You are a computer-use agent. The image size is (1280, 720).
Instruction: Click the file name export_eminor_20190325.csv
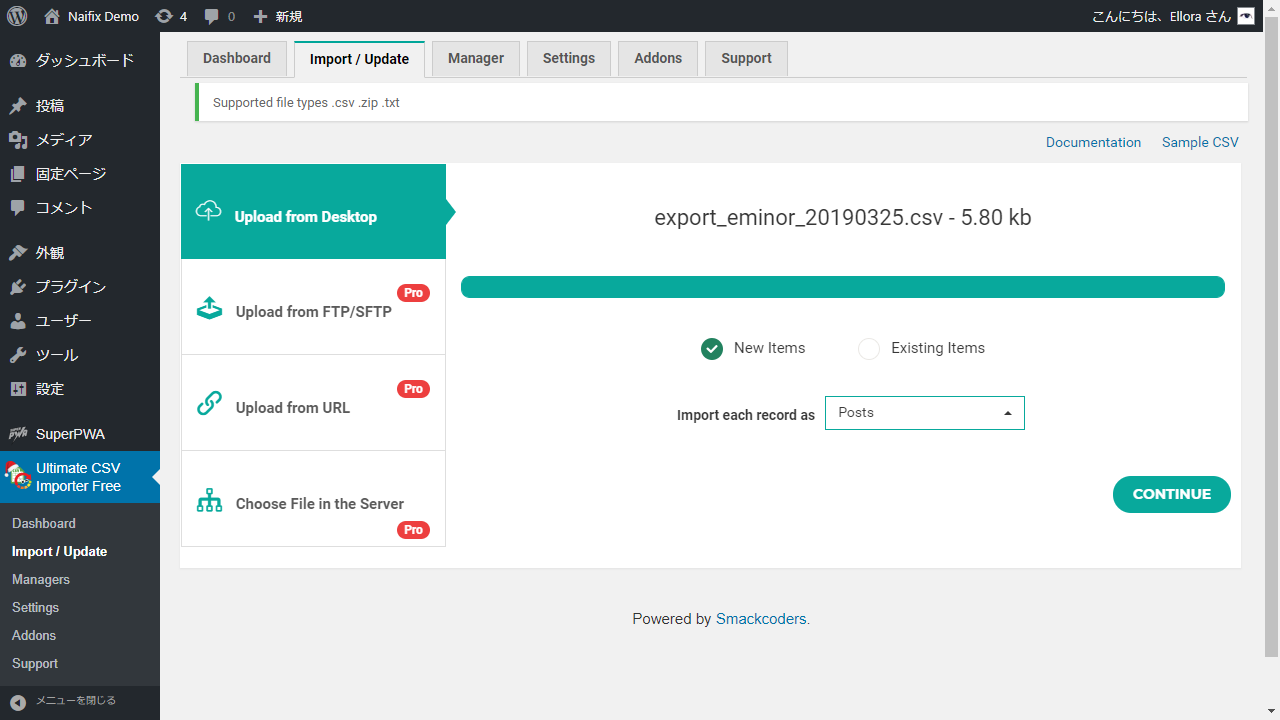(x=798, y=217)
